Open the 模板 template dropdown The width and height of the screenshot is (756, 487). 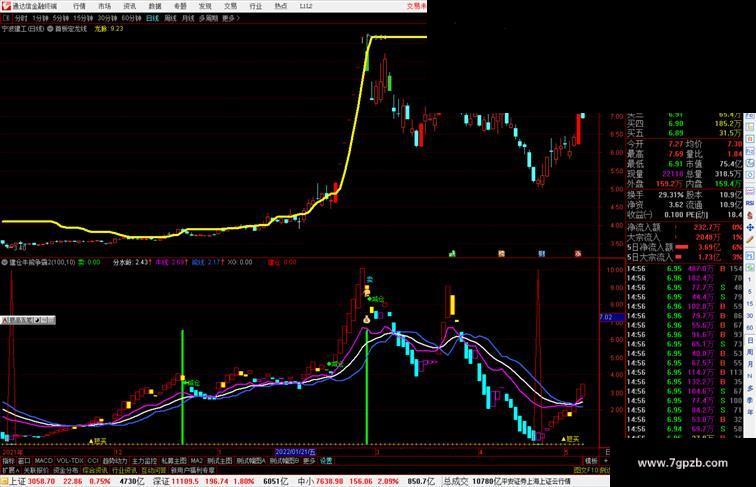point(591,461)
